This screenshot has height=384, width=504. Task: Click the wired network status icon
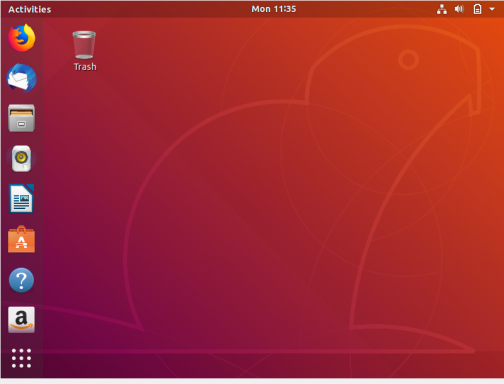tap(442, 9)
